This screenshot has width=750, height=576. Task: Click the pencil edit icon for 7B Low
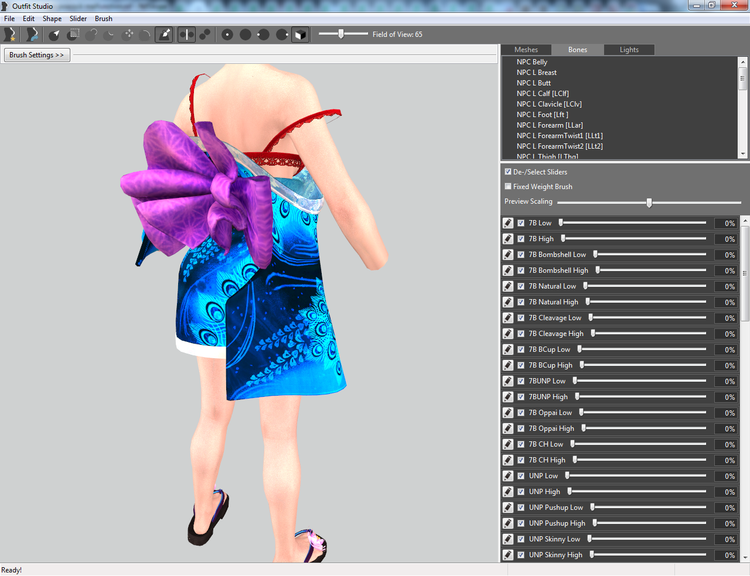click(x=508, y=223)
